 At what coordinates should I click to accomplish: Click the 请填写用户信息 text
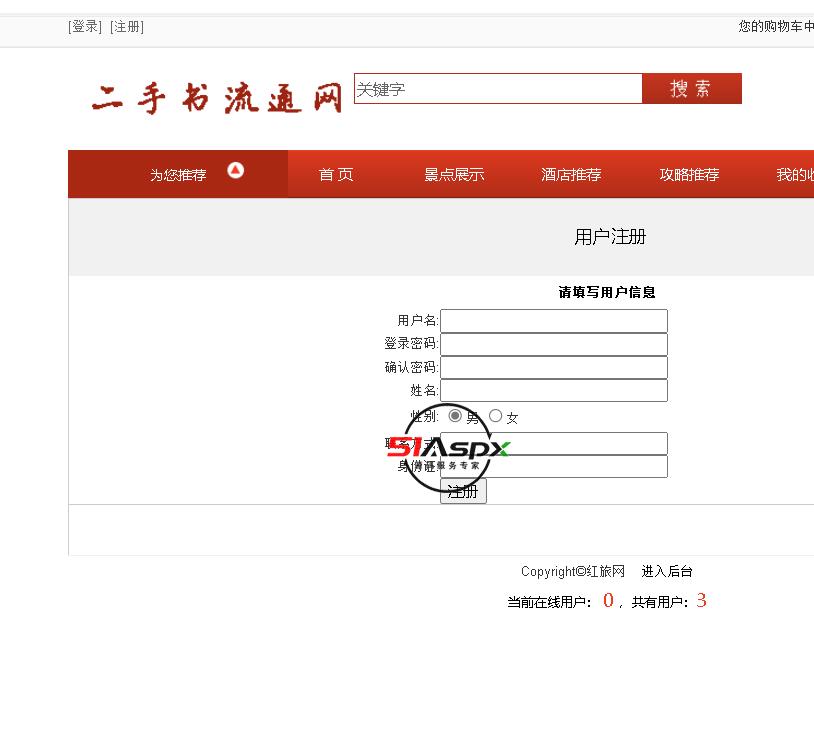tap(607, 292)
